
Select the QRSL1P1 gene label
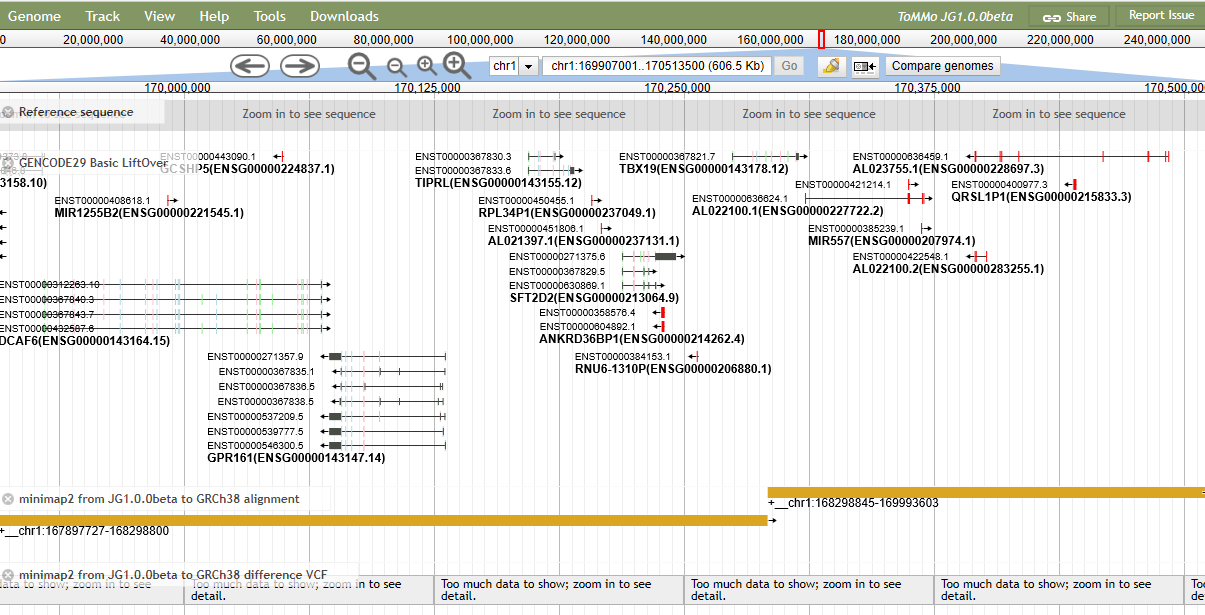[x=1041, y=197]
